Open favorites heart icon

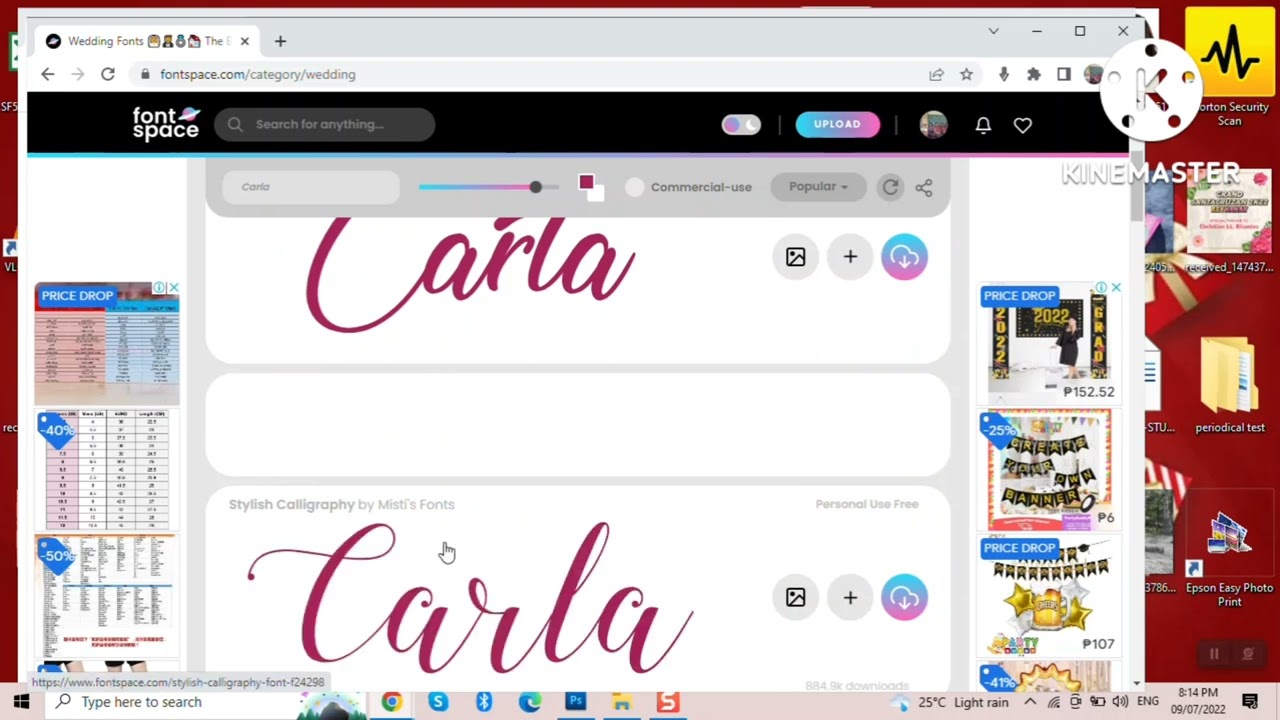(1022, 125)
